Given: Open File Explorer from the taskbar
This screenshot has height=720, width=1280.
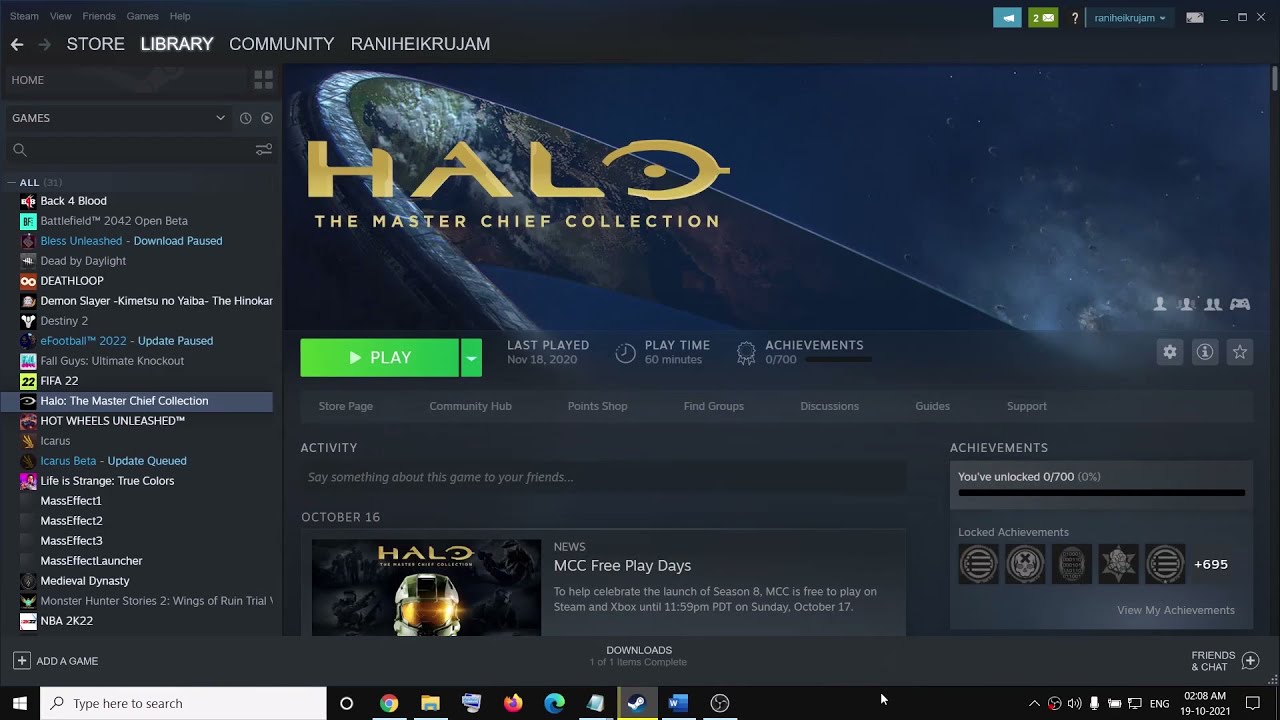Looking at the screenshot, I should pos(430,703).
